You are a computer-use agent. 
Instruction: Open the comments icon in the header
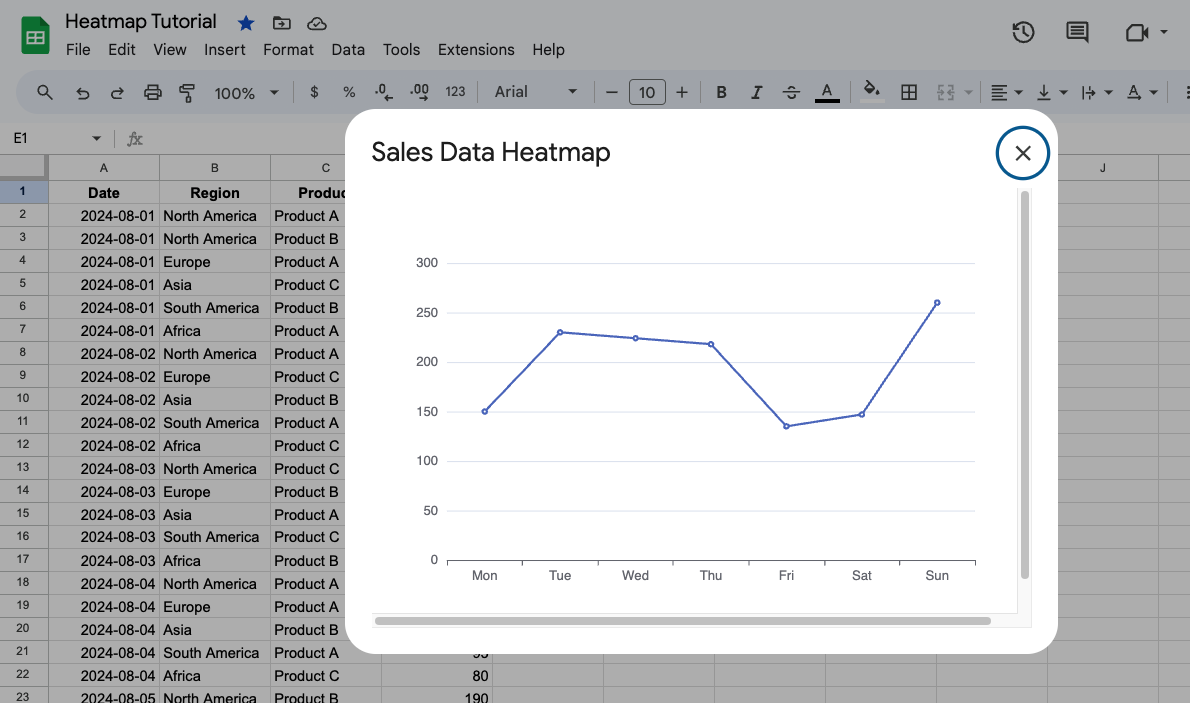click(x=1077, y=32)
